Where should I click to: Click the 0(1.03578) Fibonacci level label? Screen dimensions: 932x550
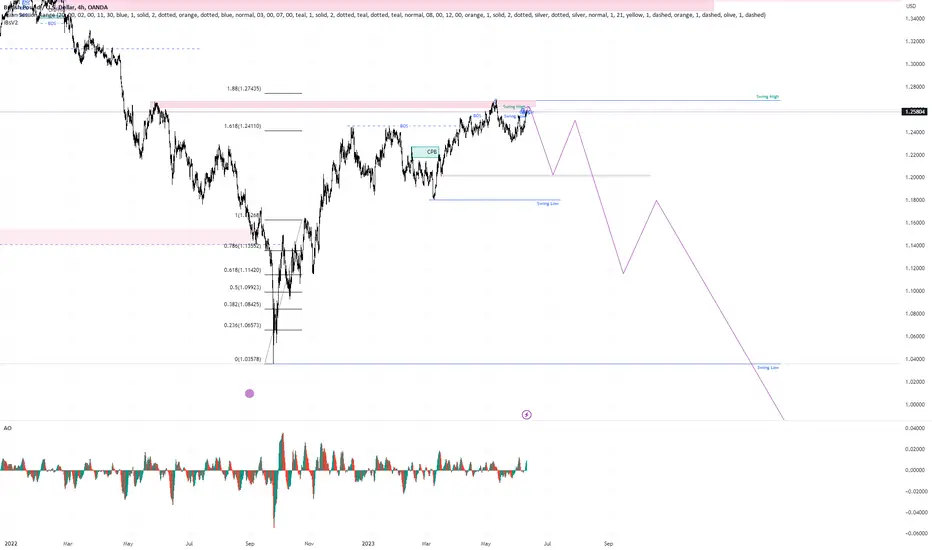pyautogui.click(x=248, y=359)
